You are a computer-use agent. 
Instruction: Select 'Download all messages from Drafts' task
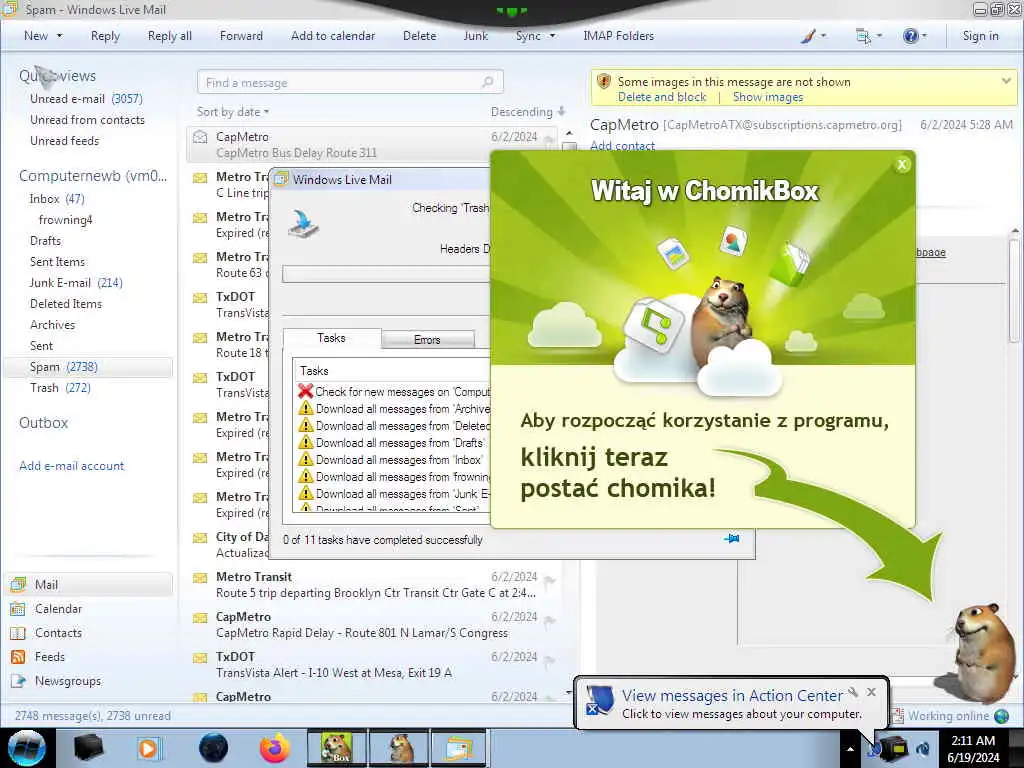coord(394,443)
